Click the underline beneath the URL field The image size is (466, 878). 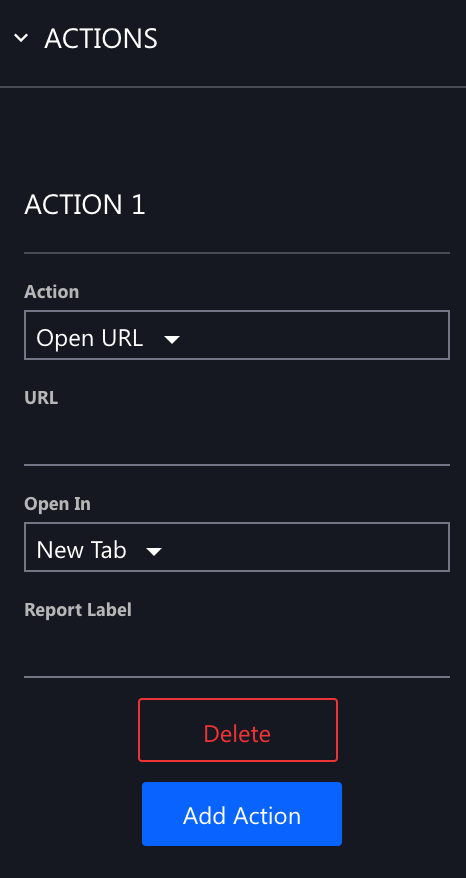tap(236, 465)
